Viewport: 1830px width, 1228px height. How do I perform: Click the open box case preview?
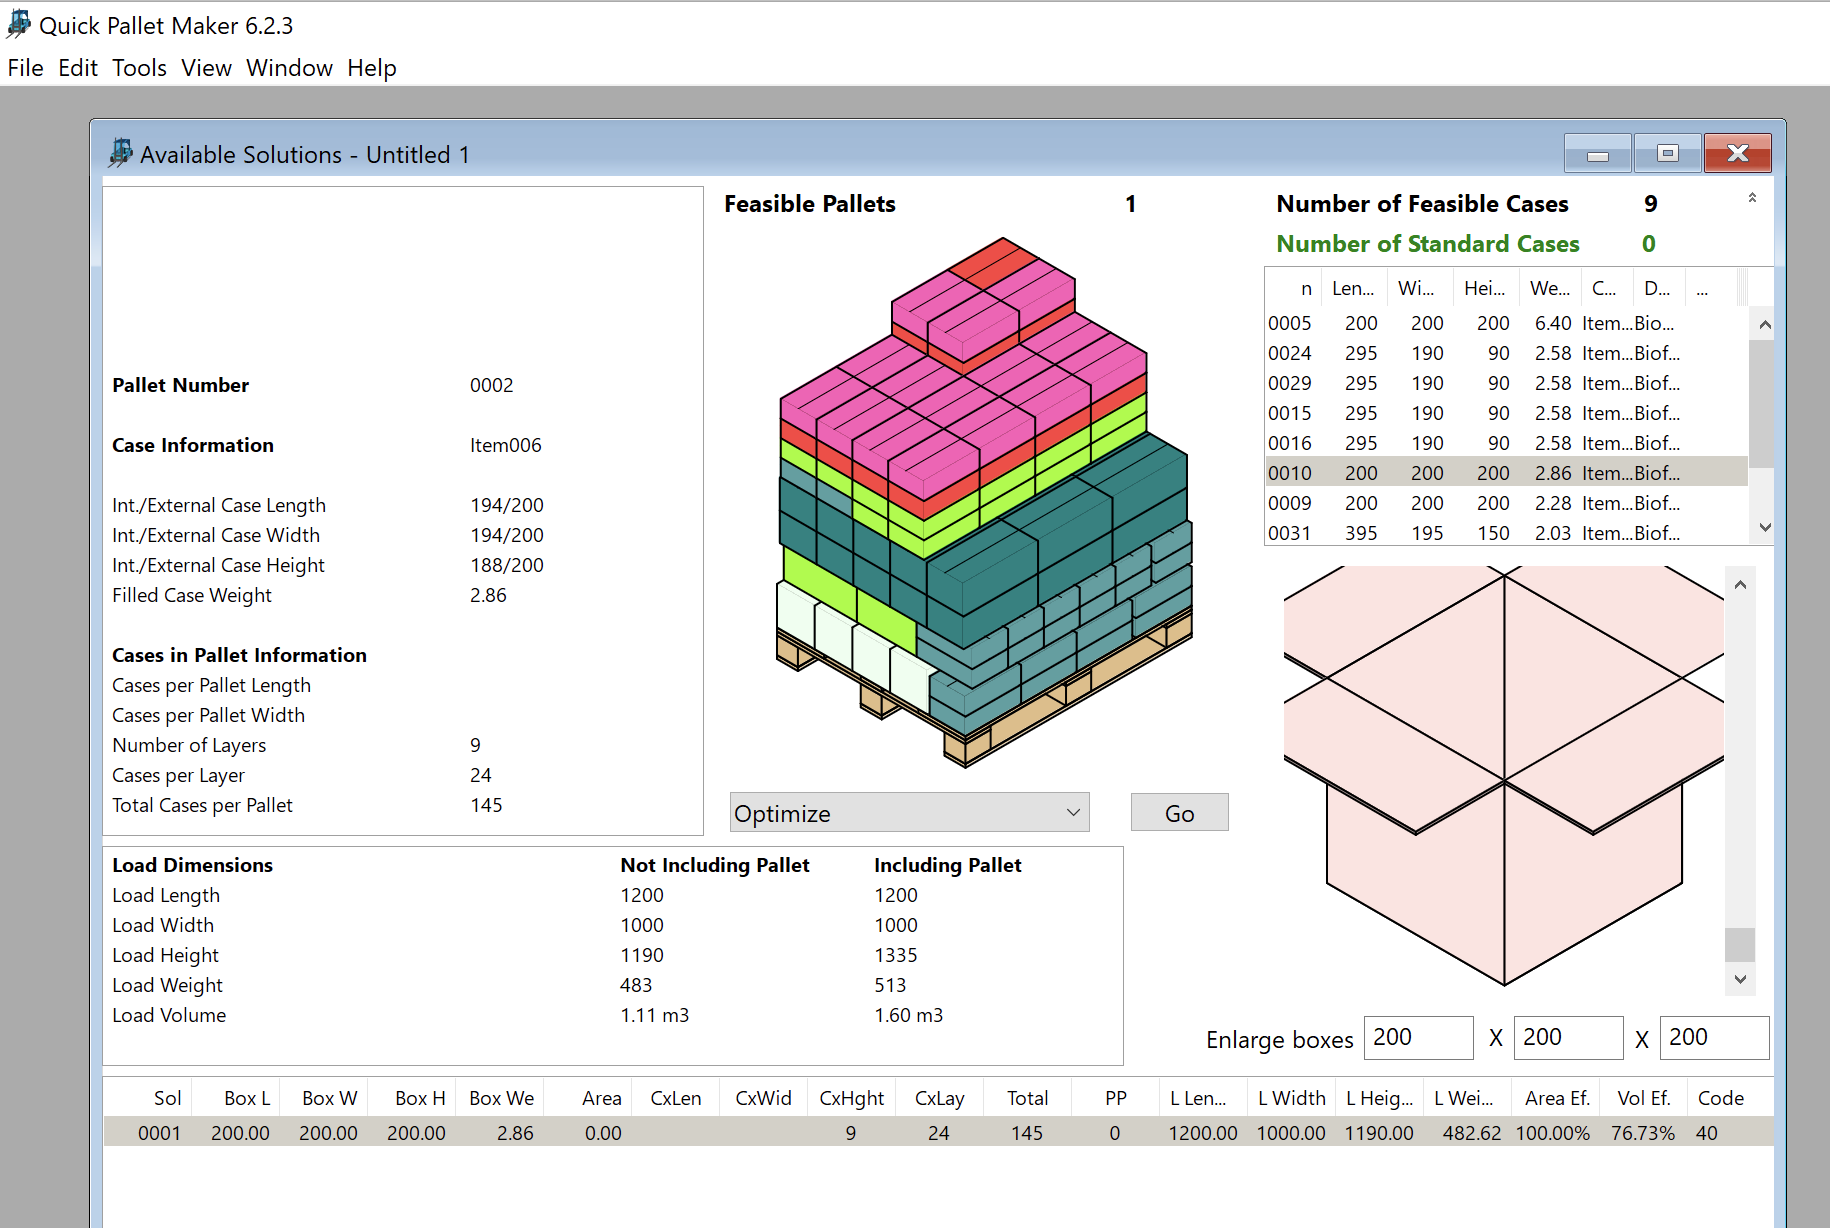click(x=1504, y=776)
